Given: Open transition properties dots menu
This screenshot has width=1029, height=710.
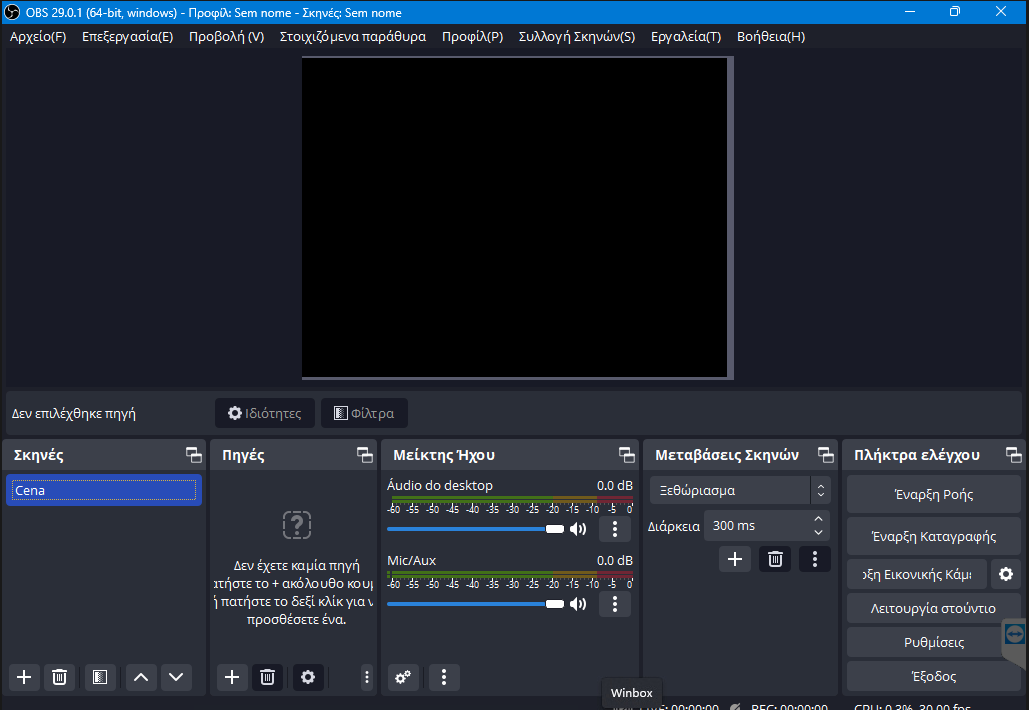Looking at the screenshot, I should [x=815, y=559].
